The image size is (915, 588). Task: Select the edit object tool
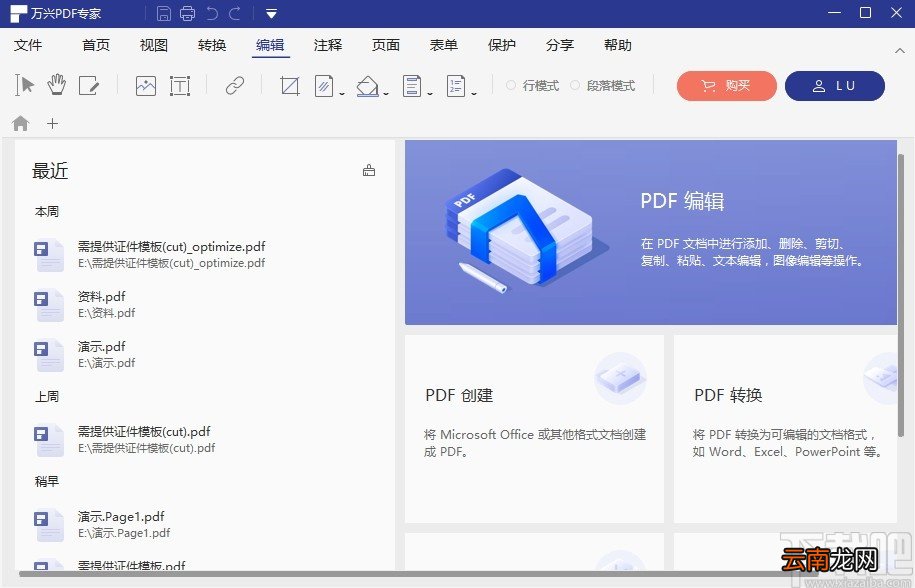pyautogui.click(x=89, y=86)
